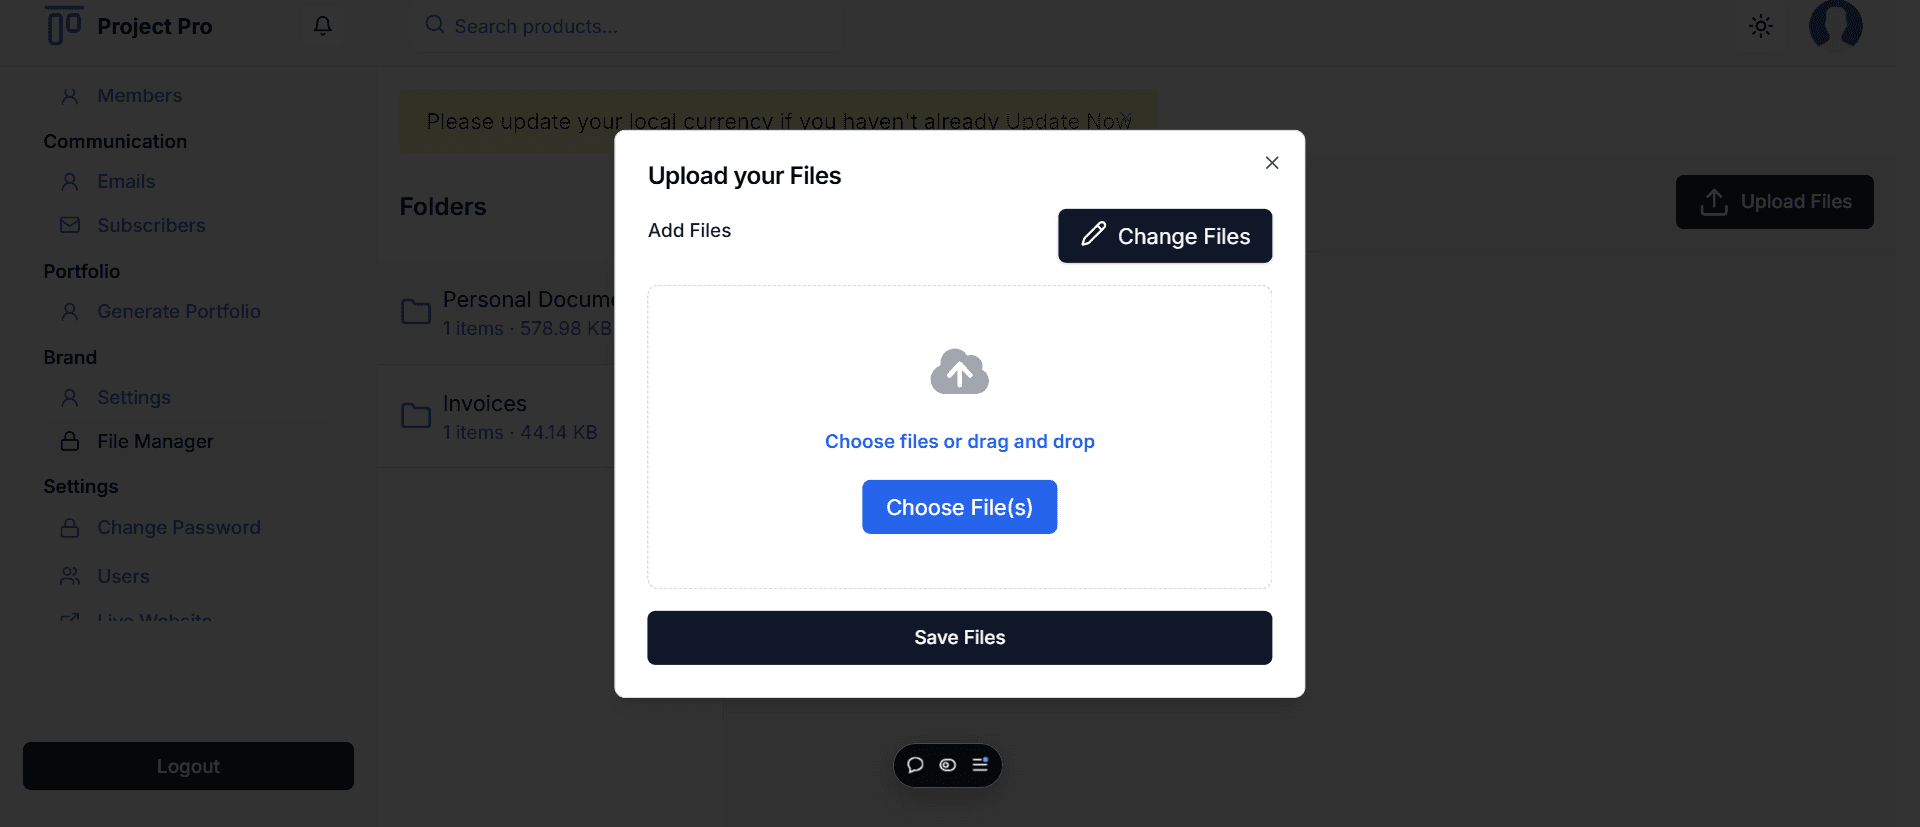
Task: Close the Upload your Files dialog
Action: 1271,163
